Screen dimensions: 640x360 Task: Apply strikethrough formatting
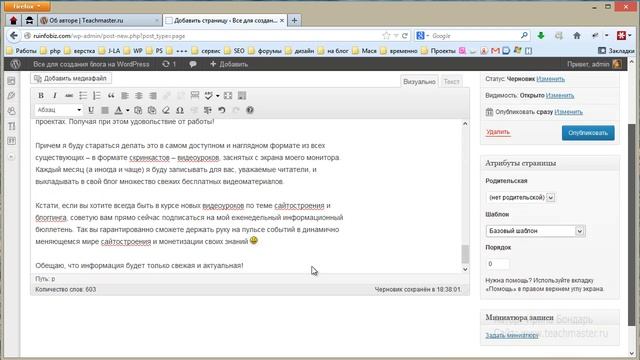69,96
